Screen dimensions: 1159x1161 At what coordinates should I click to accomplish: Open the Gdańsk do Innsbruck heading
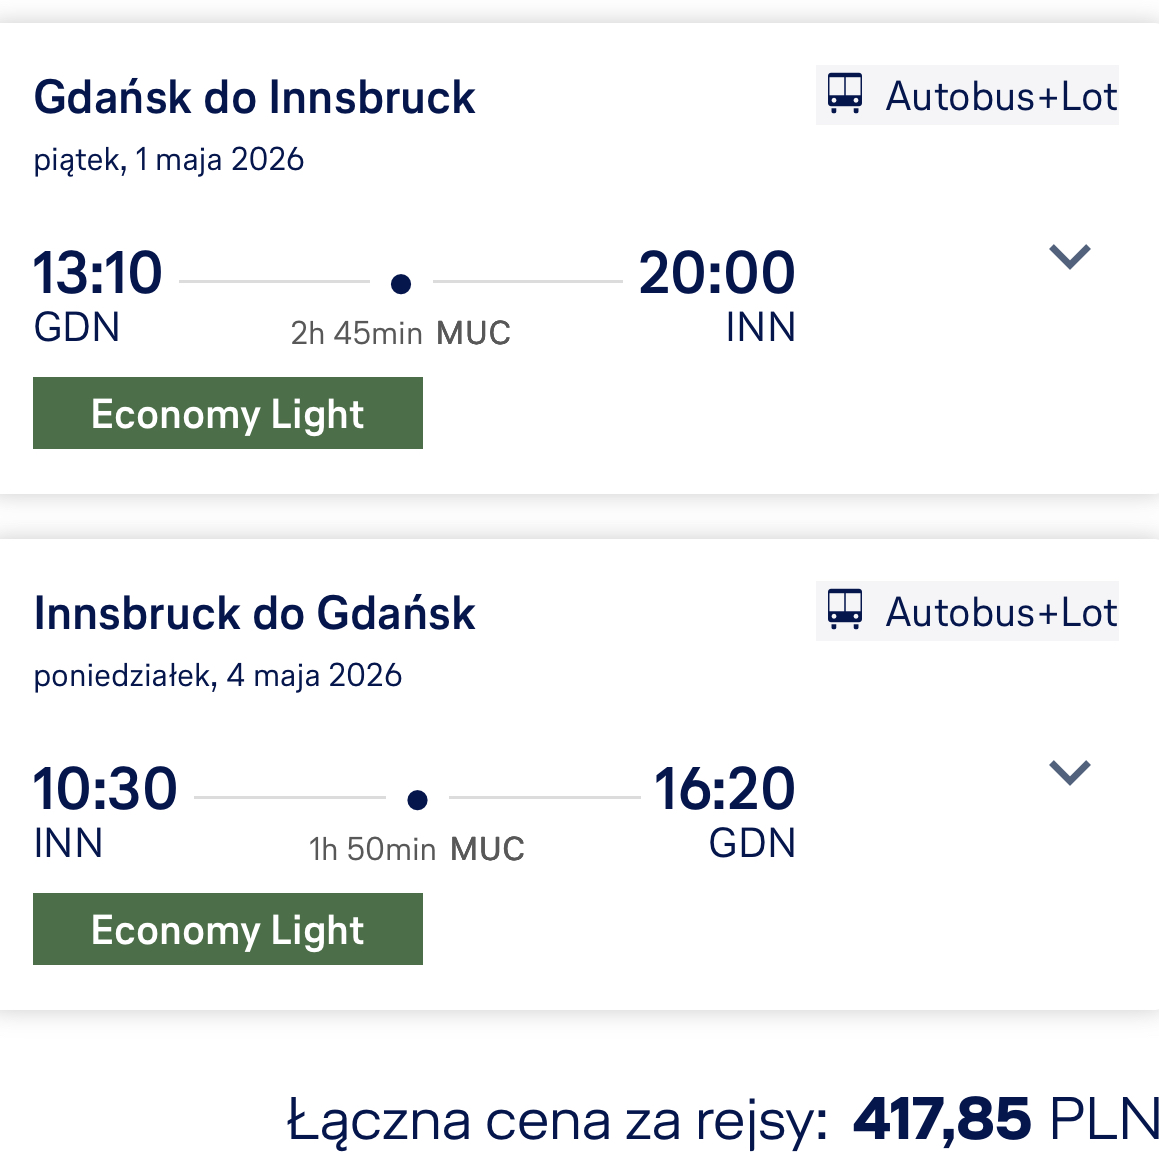click(x=254, y=97)
